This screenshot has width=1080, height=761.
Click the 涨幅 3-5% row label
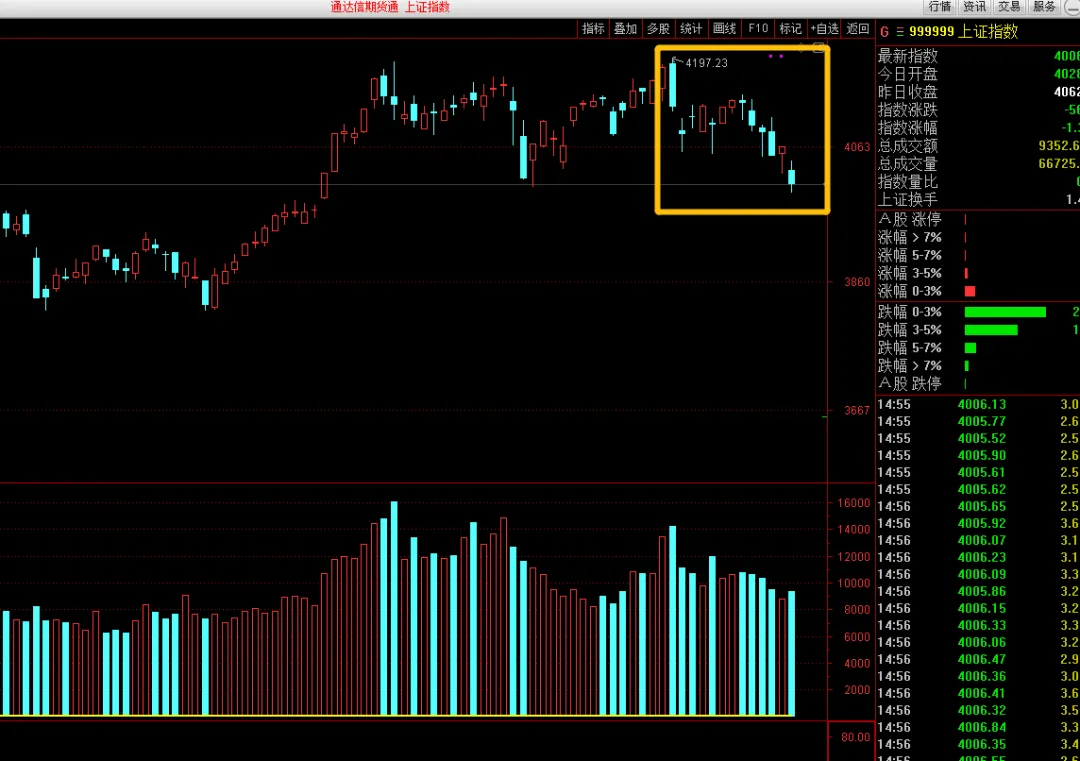click(909, 273)
